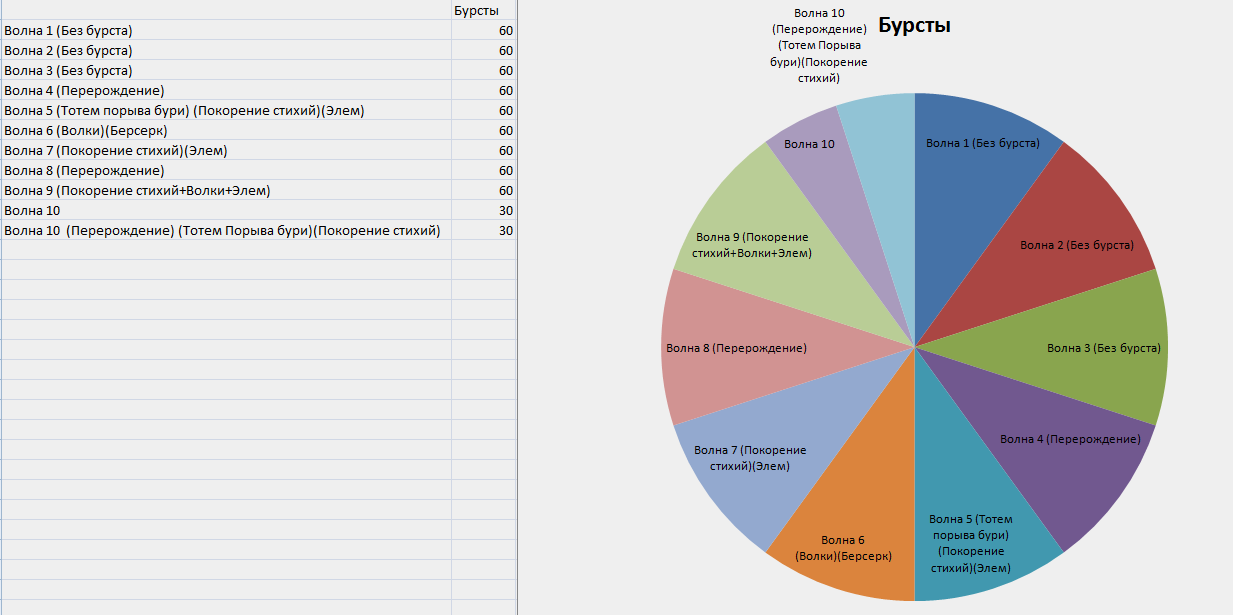Screen dimensions: 1233x615
Task: Select the value 60 in the Волна 5 row
Action: (x=484, y=110)
